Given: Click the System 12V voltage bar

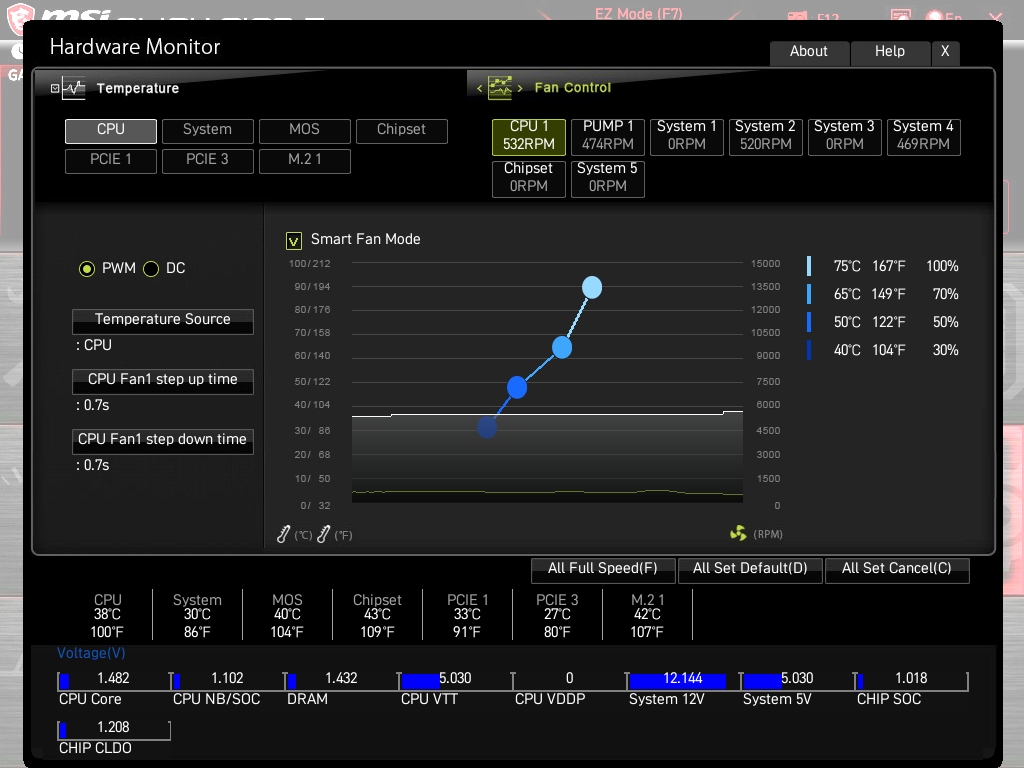Looking at the screenshot, I should [x=683, y=681].
